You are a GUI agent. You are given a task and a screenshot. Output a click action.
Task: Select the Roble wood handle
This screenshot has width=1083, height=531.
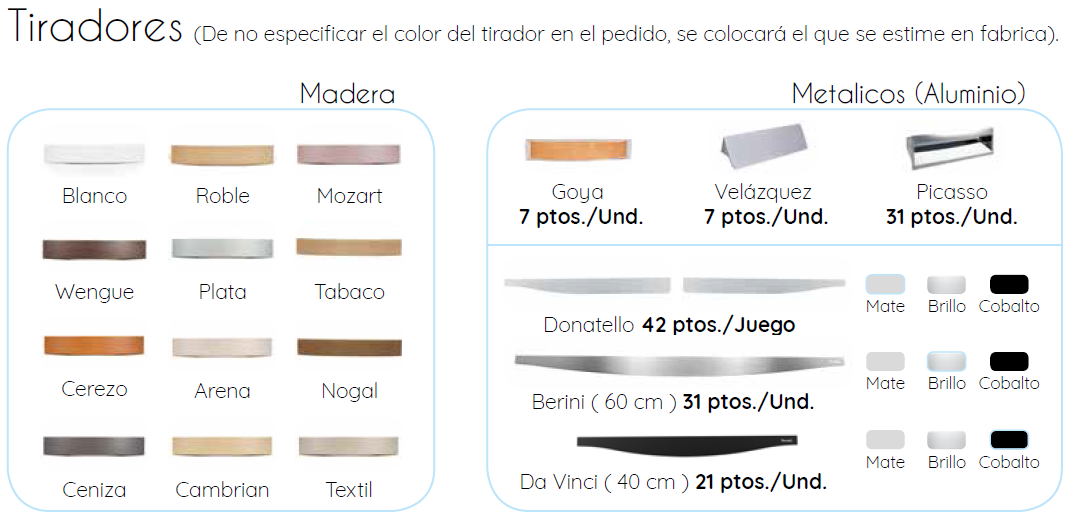click(222, 155)
